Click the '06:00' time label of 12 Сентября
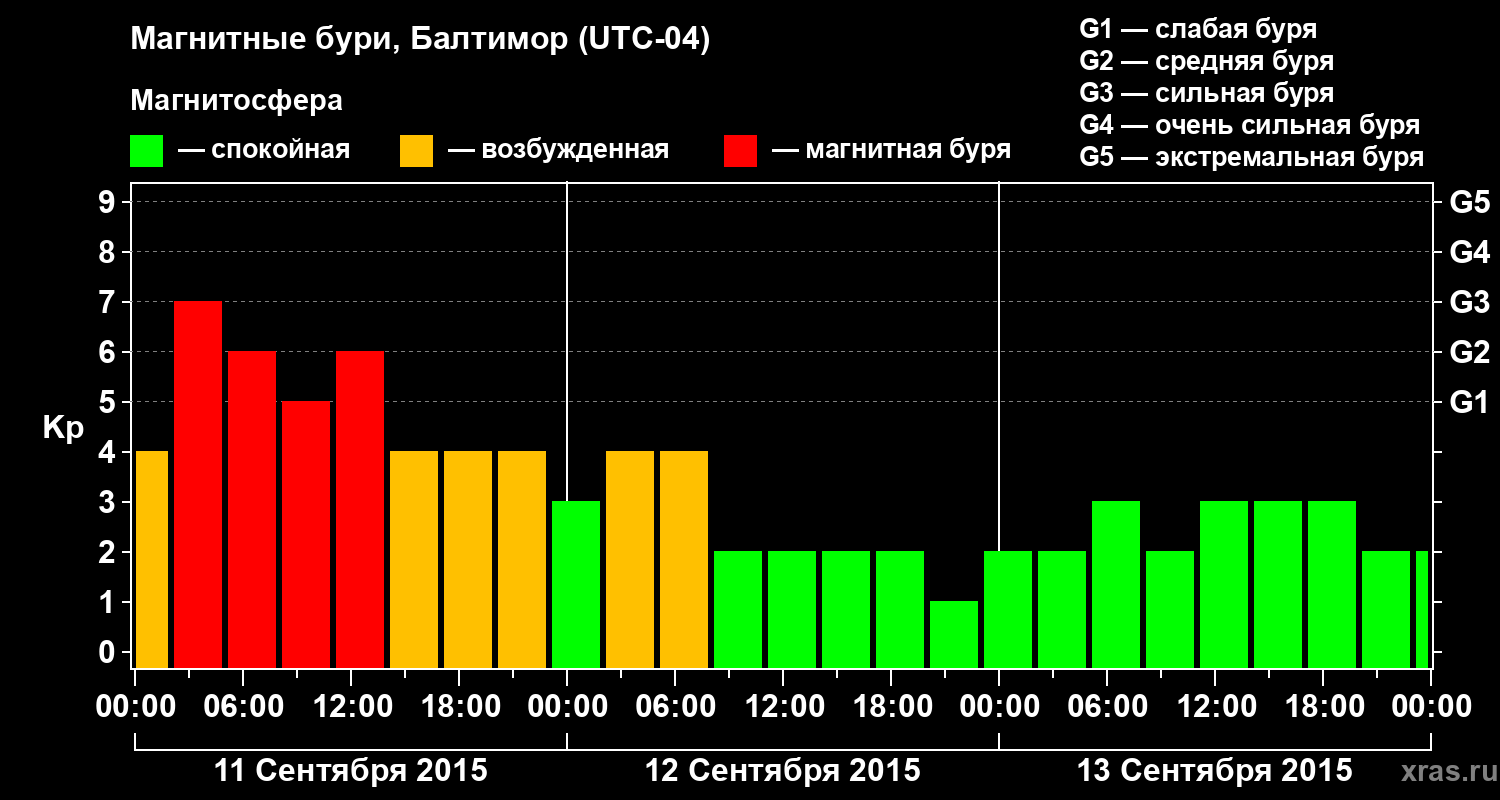The height and width of the screenshot is (800, 1500). coord(675,706)
